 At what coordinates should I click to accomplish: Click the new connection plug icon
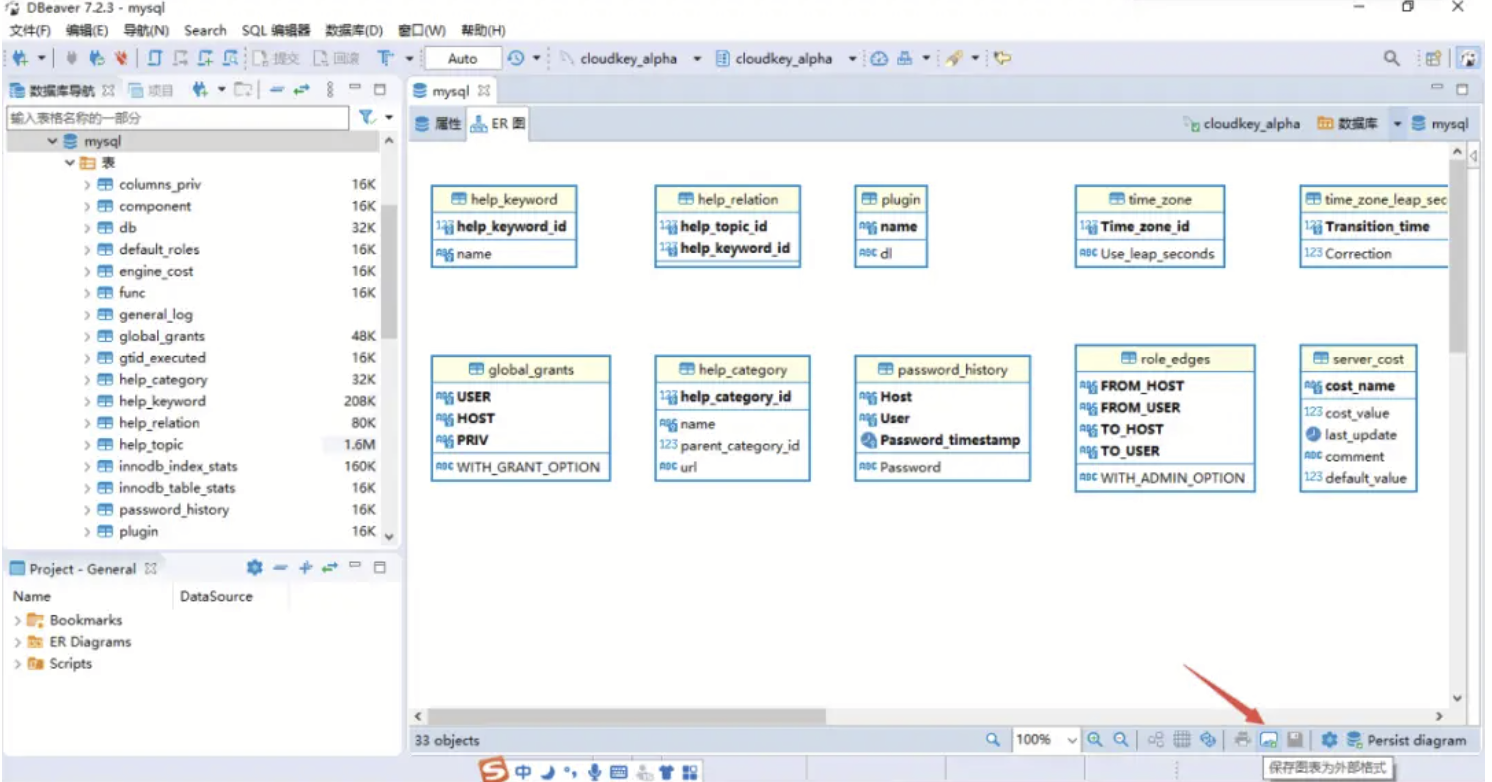pos(20,58)
